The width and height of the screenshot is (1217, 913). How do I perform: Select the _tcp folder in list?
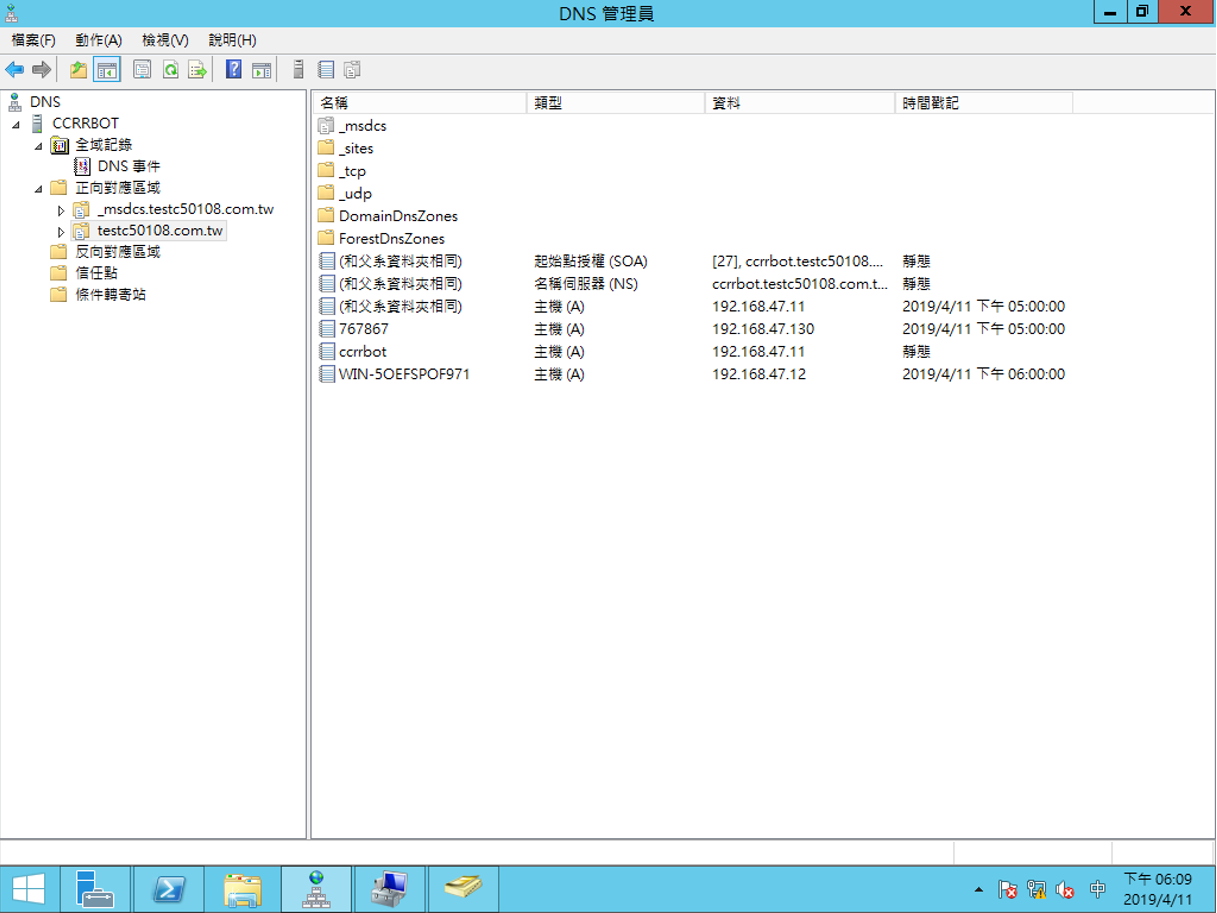(353, 171)
